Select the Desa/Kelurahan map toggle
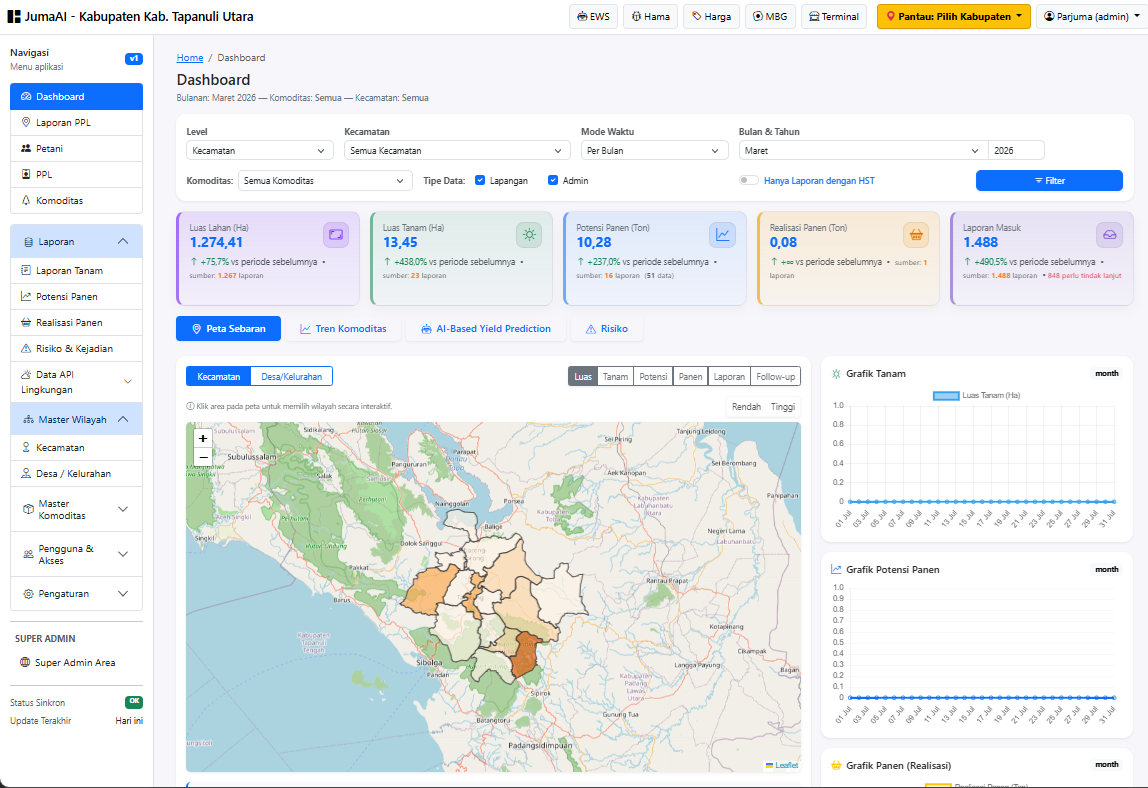Screen dimensions: 1148x788 click(x=291, y=376)
